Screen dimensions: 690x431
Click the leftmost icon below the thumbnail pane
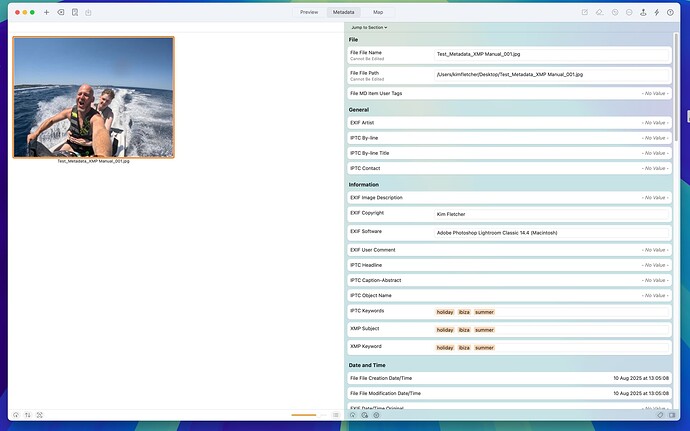(x=16, y=415)
